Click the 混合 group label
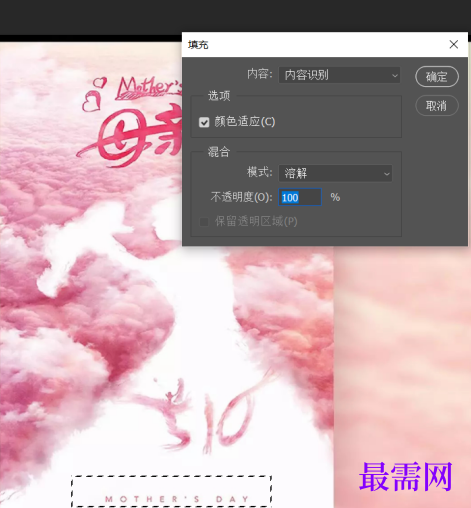This screenshot has width=471, height=508. [x=219, y=152]
